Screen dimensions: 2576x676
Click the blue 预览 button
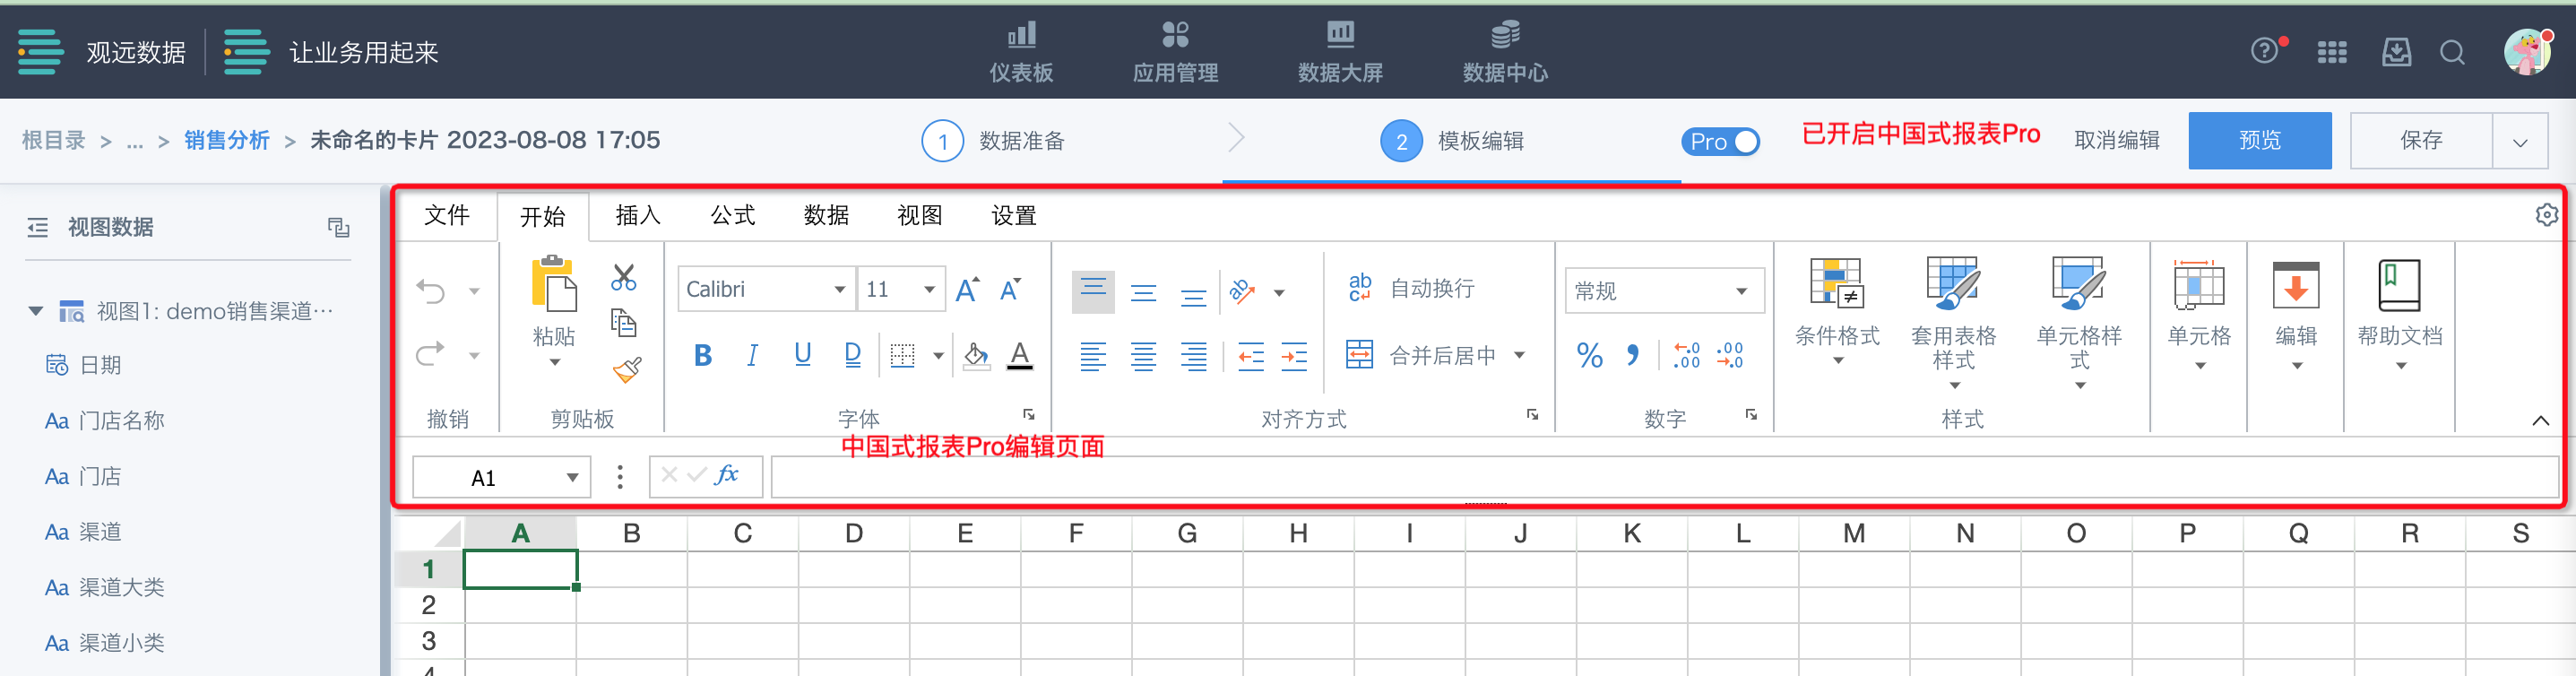pyautogui.click(x=2259, y=141)
